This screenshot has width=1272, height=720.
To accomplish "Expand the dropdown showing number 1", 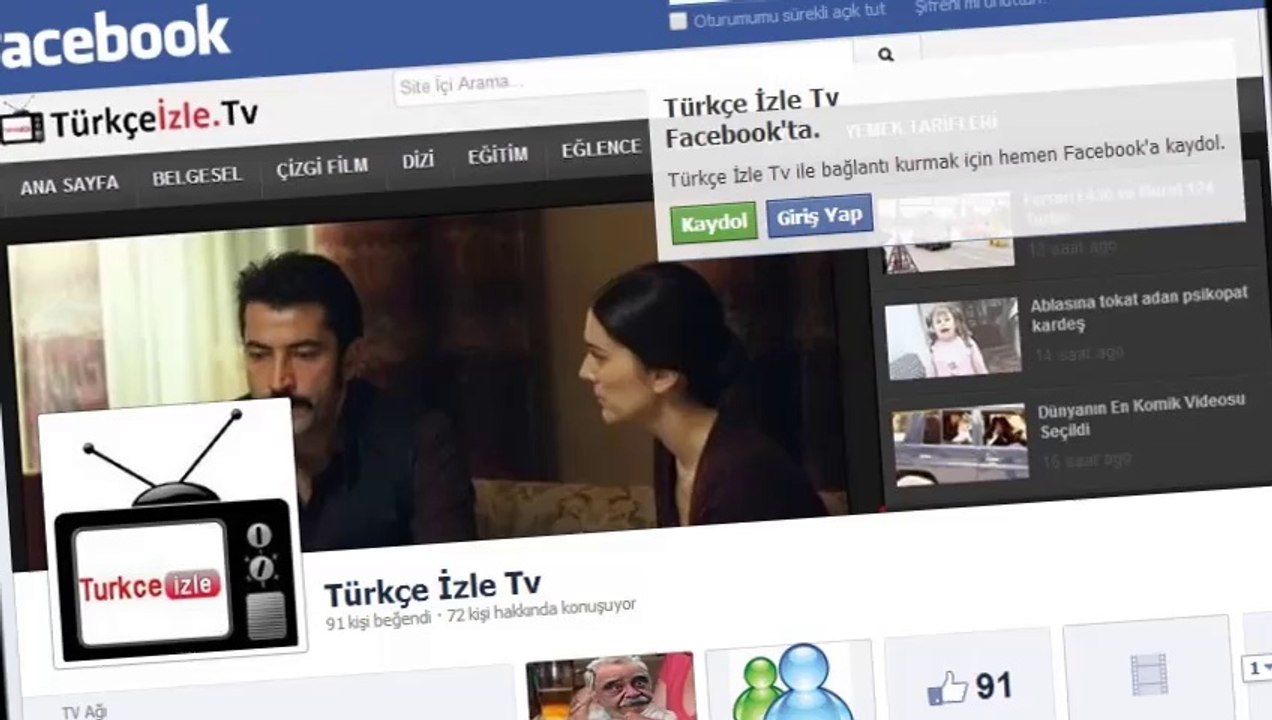I will 1257,667.
